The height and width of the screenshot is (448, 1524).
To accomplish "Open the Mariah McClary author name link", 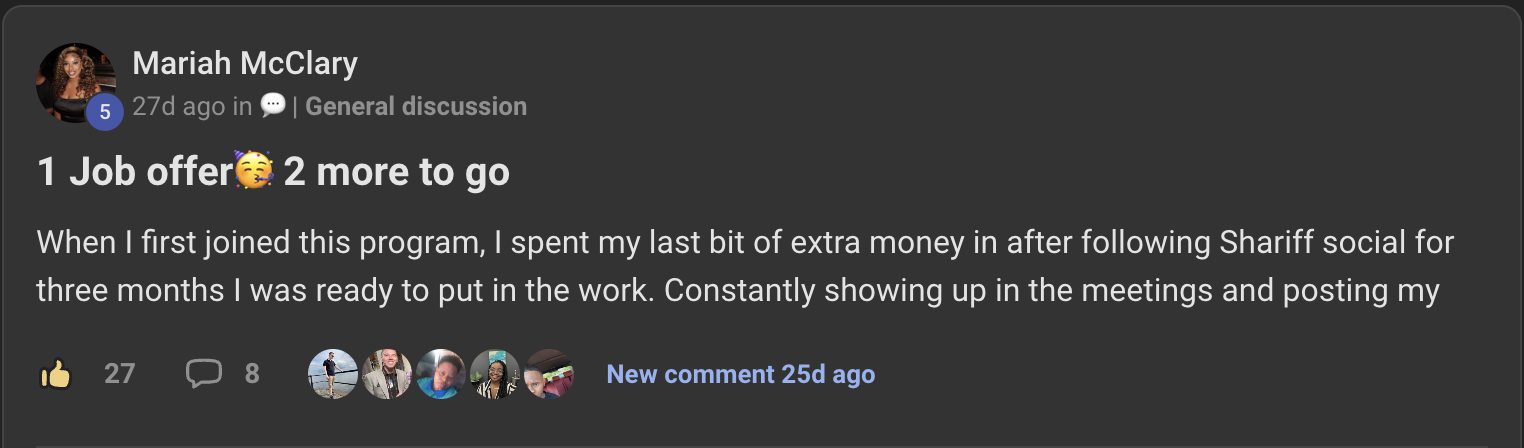I will coord(245,64).
